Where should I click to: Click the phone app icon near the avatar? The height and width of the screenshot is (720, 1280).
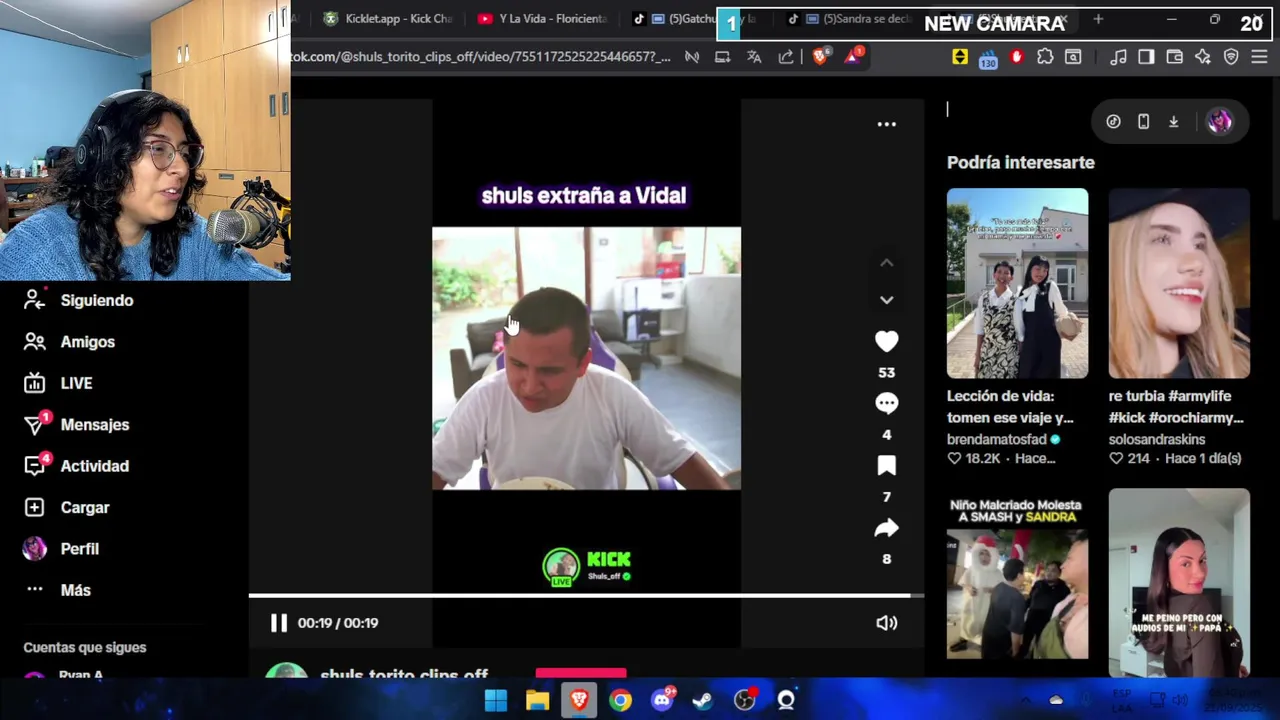(1144, 122)
